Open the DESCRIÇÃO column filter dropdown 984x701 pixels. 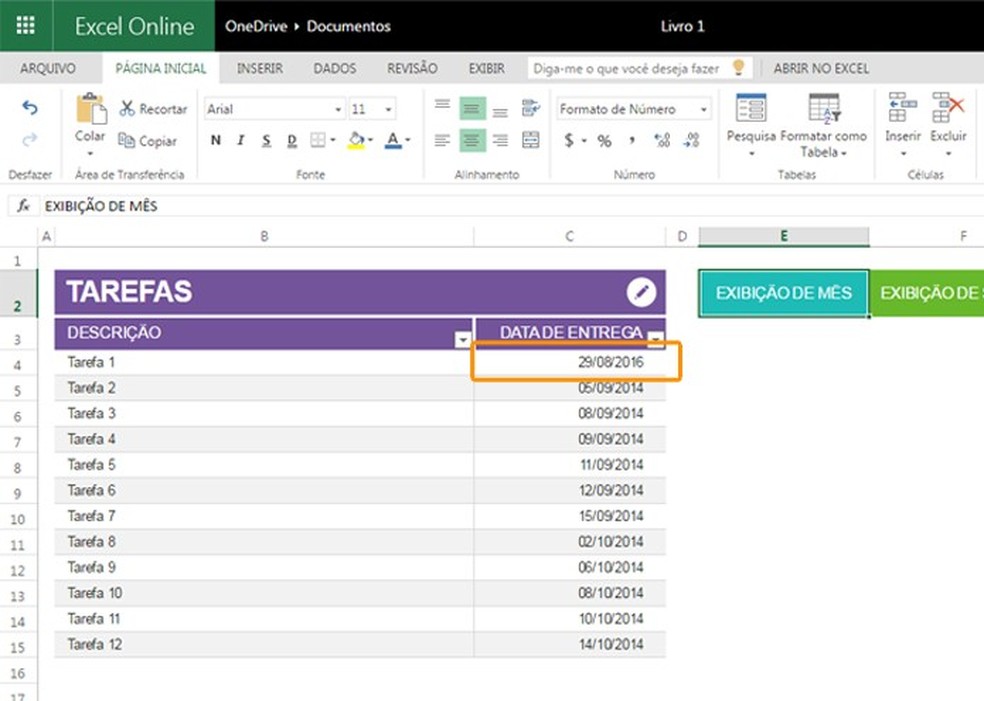coord(462,340)
